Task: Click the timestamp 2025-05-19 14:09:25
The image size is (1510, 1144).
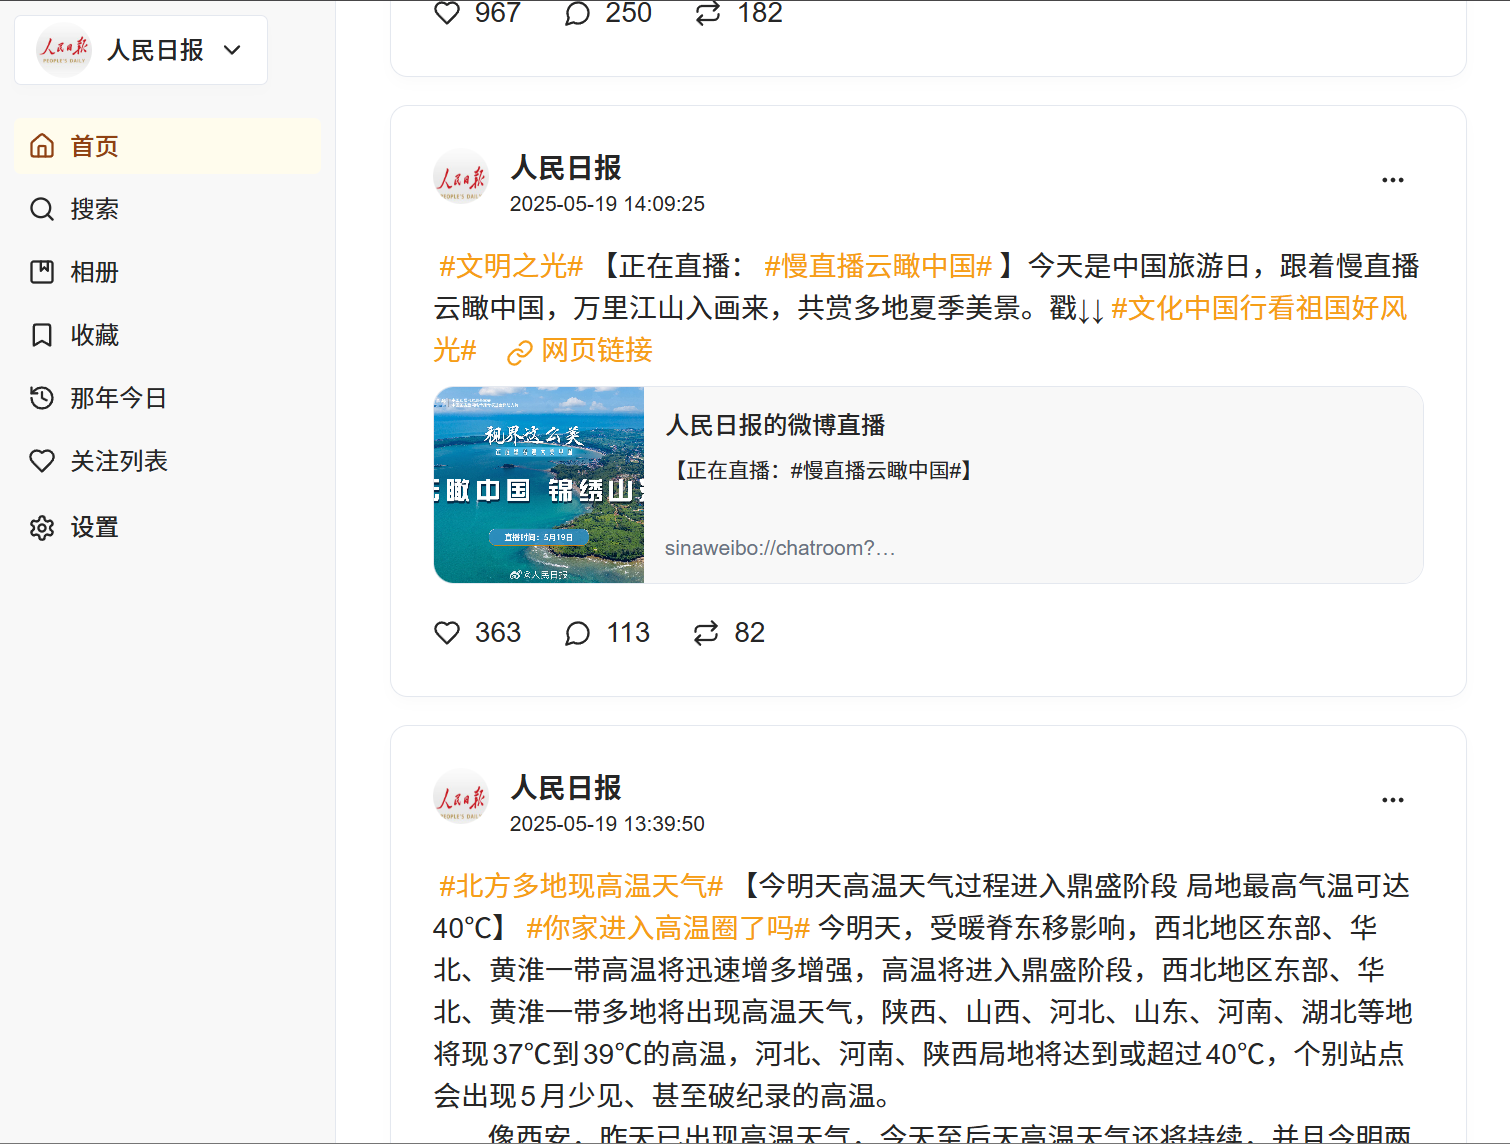Action: [x=607, y=204]
